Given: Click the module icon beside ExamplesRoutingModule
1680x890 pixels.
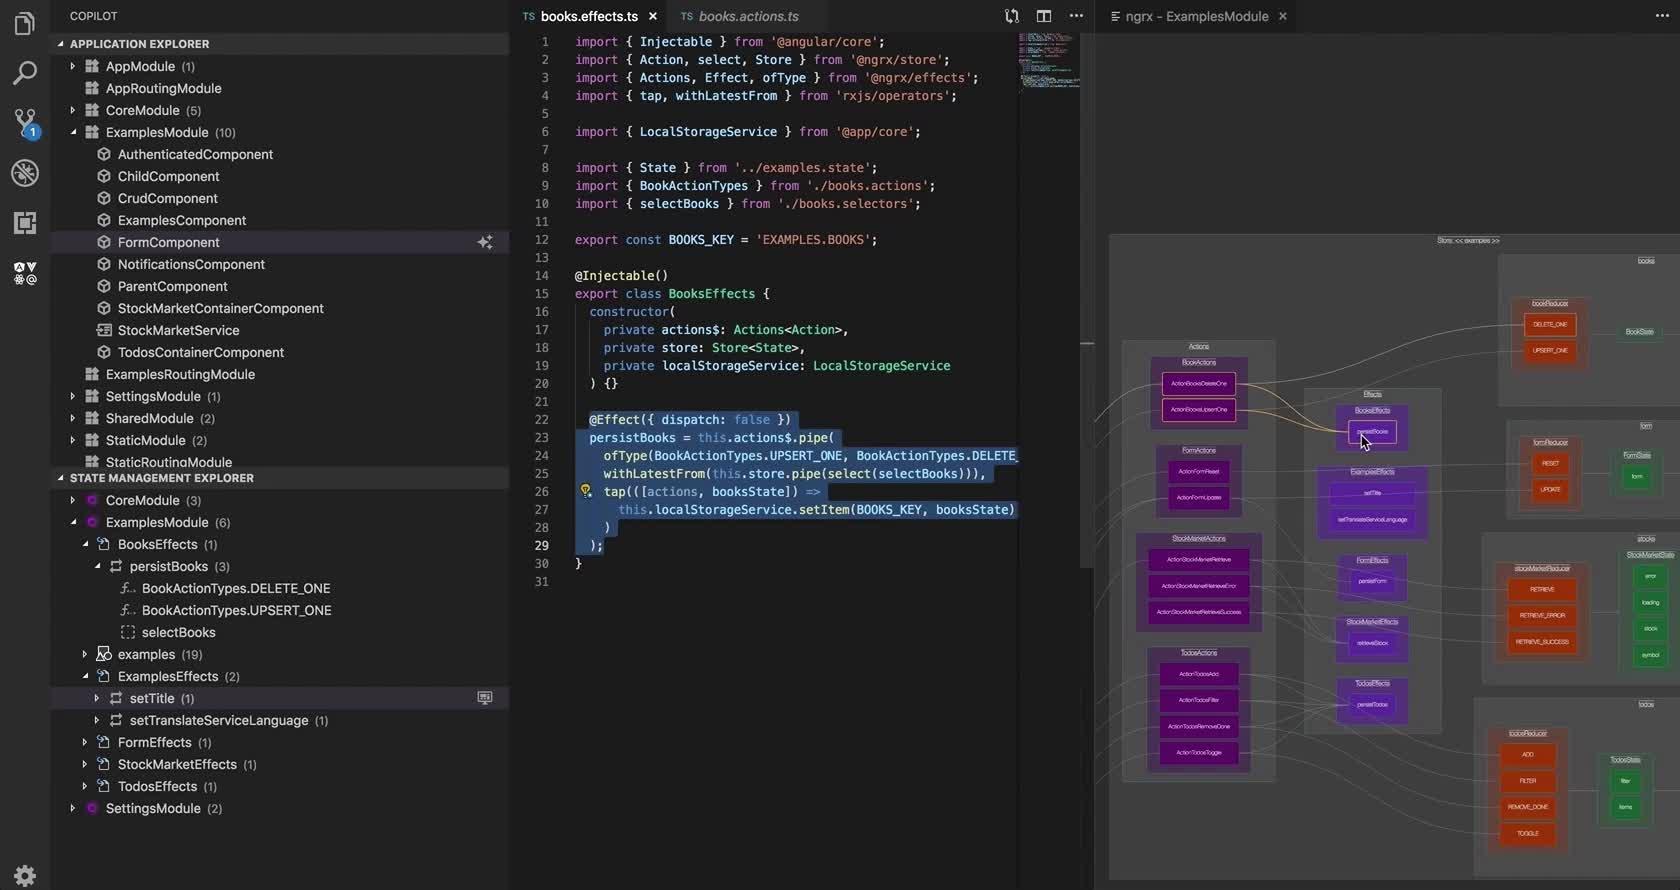Looking at the screenshot, I should point(92,374).
